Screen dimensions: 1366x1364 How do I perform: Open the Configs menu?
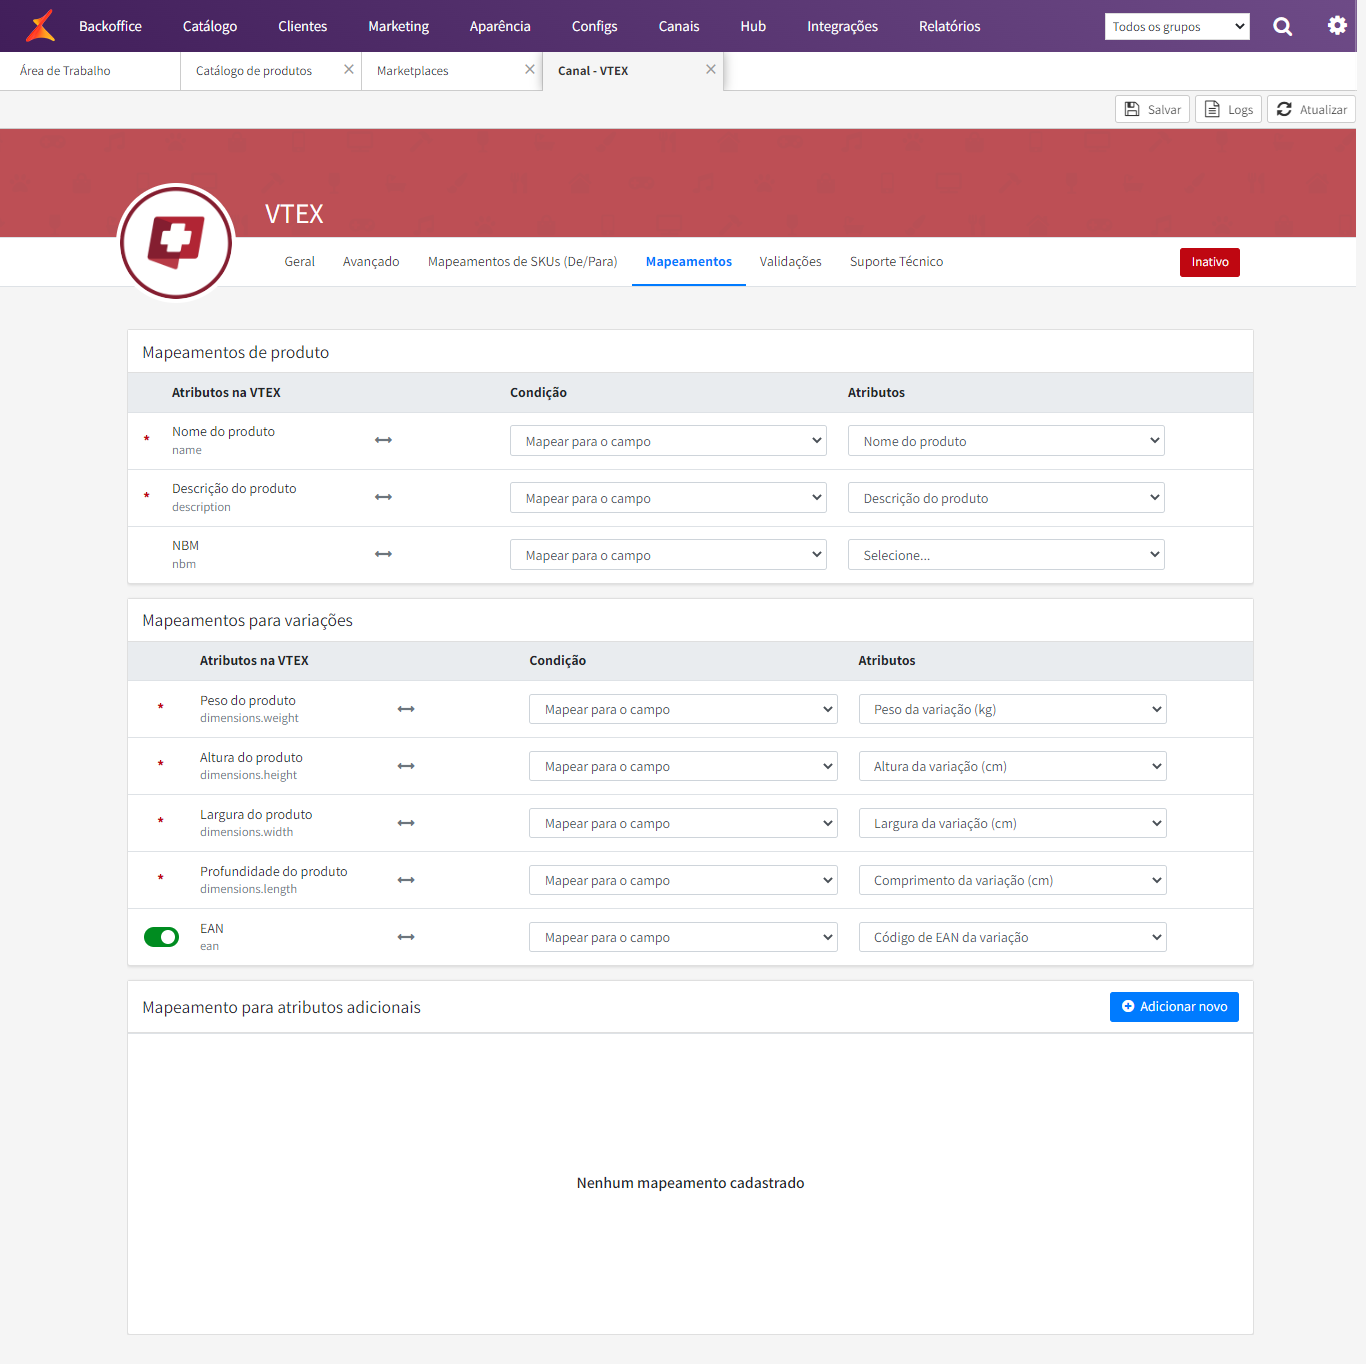pyautogui.click(x=594, y=26)
